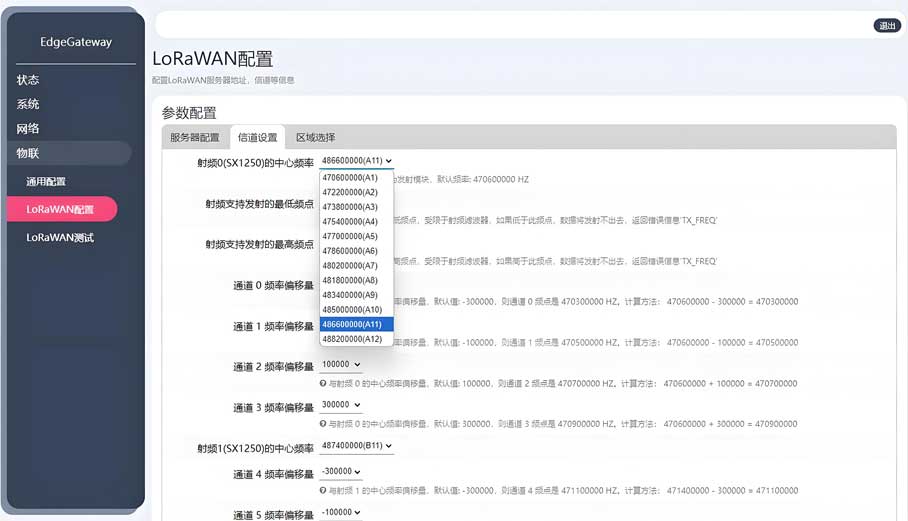
Task: Open the 通道 4 频率偏移量 dropdown
Action: (341, 472)
